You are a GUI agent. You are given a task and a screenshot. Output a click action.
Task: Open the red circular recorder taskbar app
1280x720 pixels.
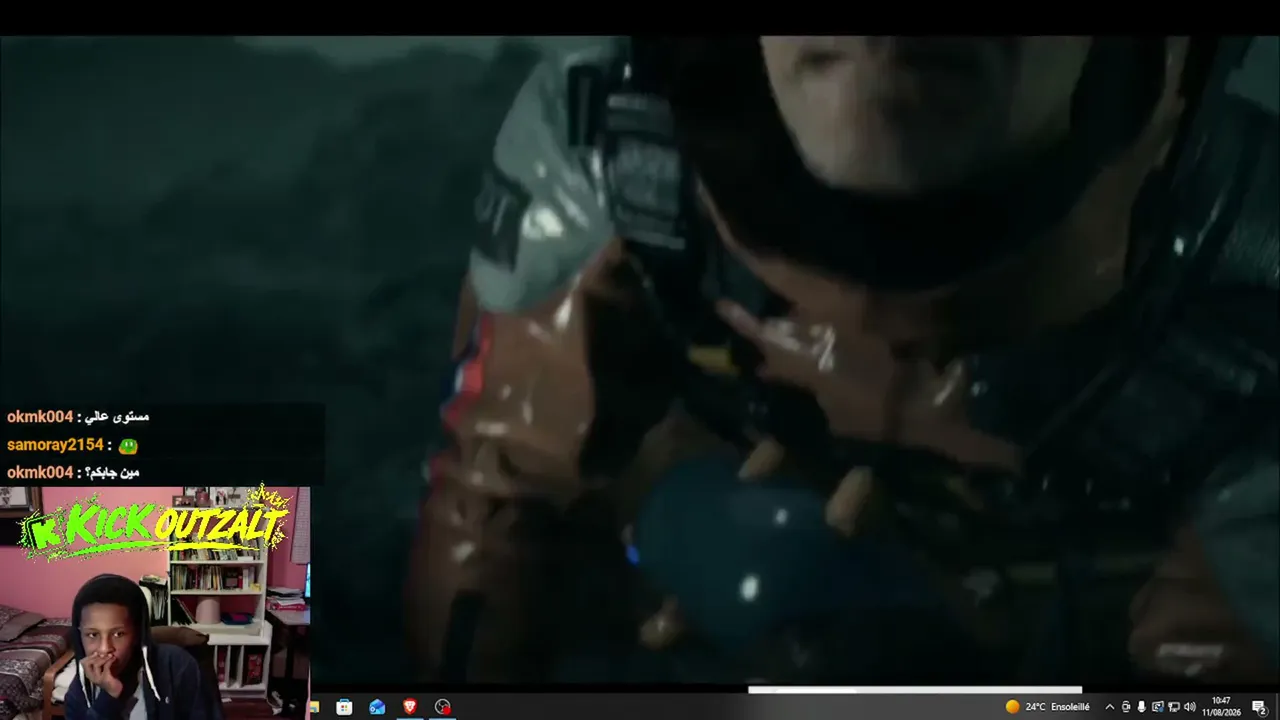pyautogui.click(x=443, y=707)
